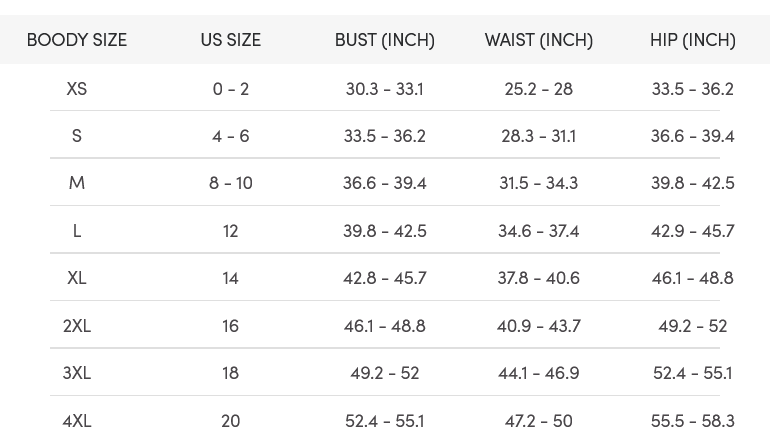This screenshot has height=443, width=770.
Task: Click the WAIST (INCH) column header
Action: click(539, 40)
